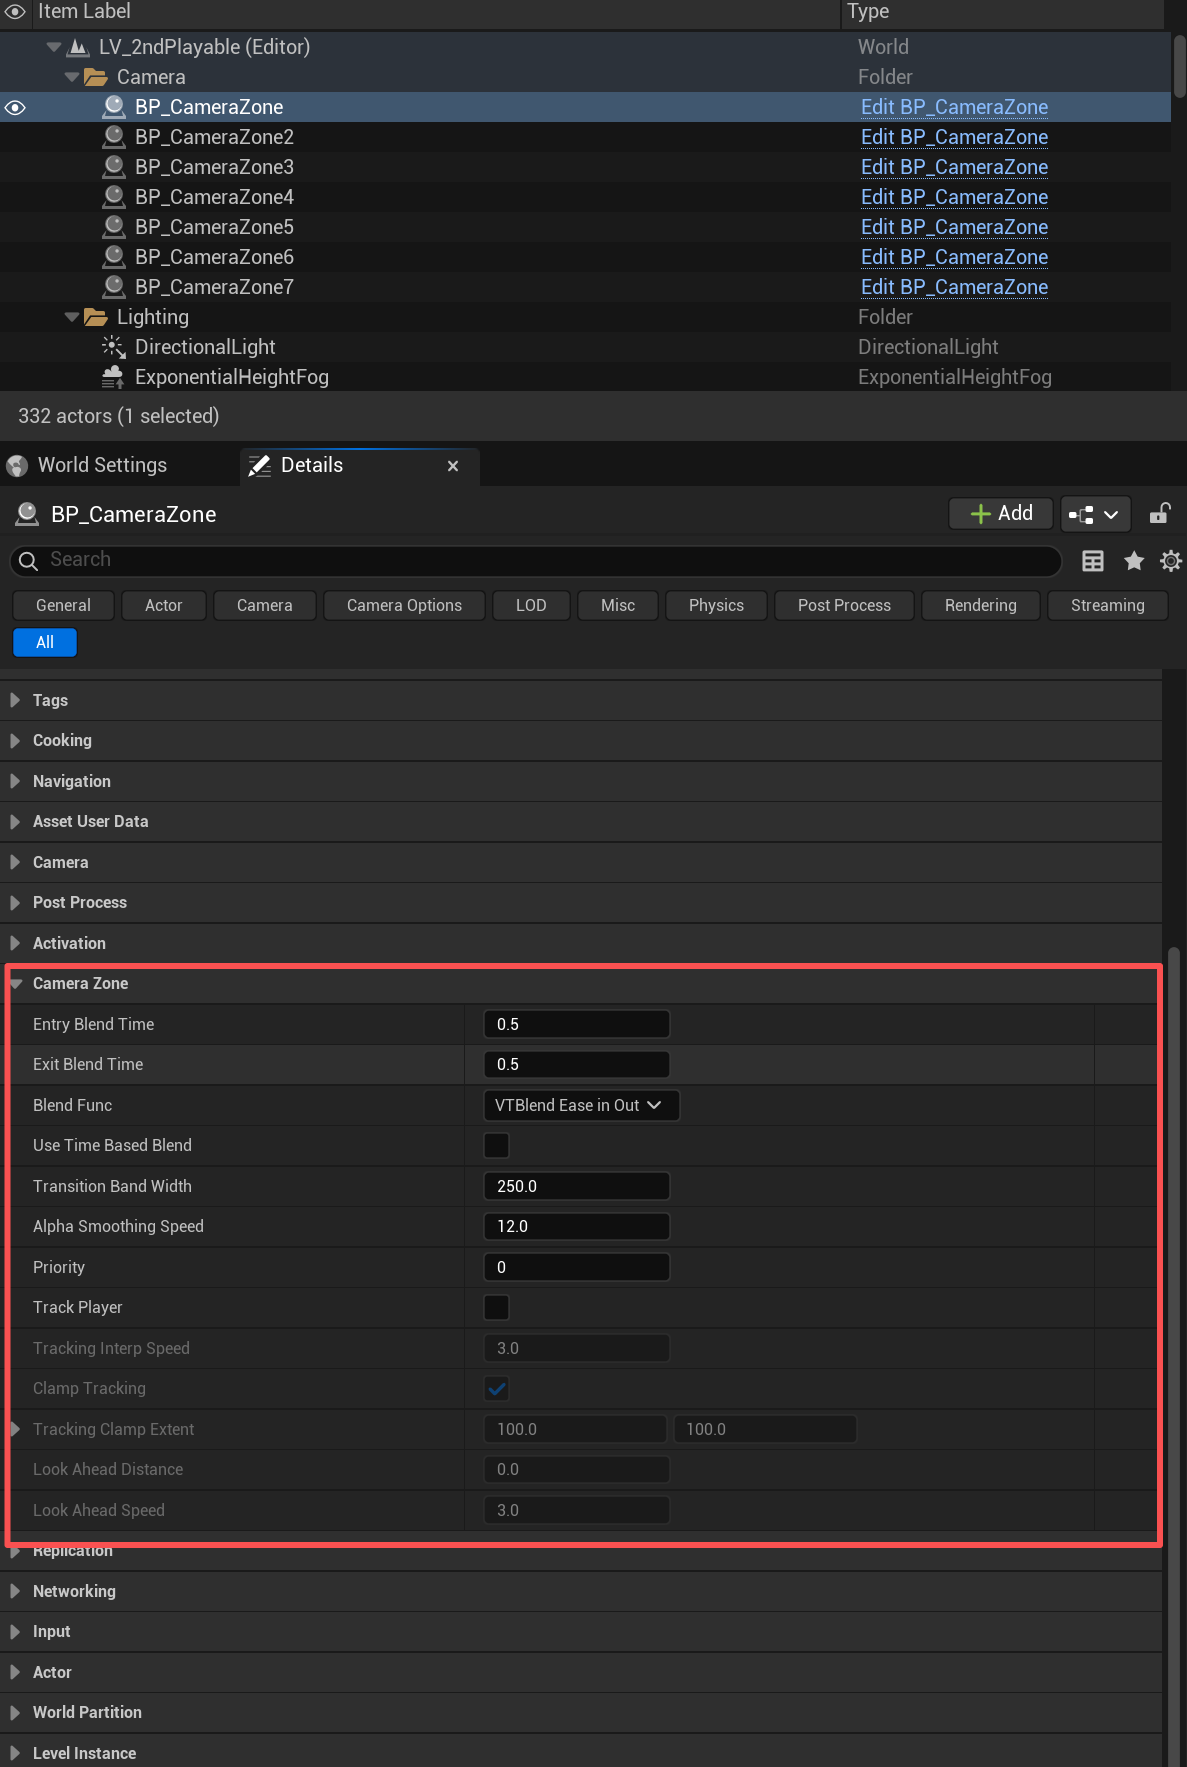Open Edit BP_CameraZone link for BP_CameraZone7
The image size is (1187, 1767).
point(954,287)
